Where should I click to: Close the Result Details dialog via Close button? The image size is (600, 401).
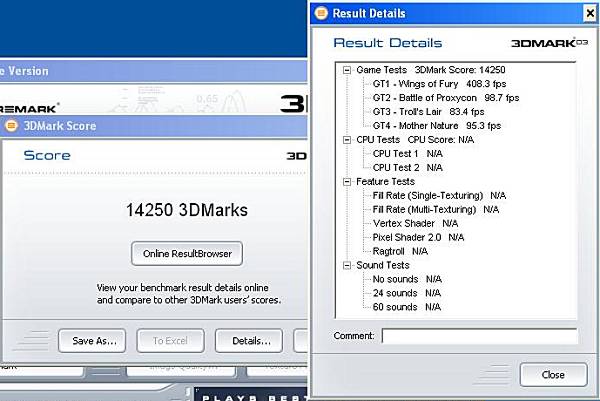coord(553,375)
